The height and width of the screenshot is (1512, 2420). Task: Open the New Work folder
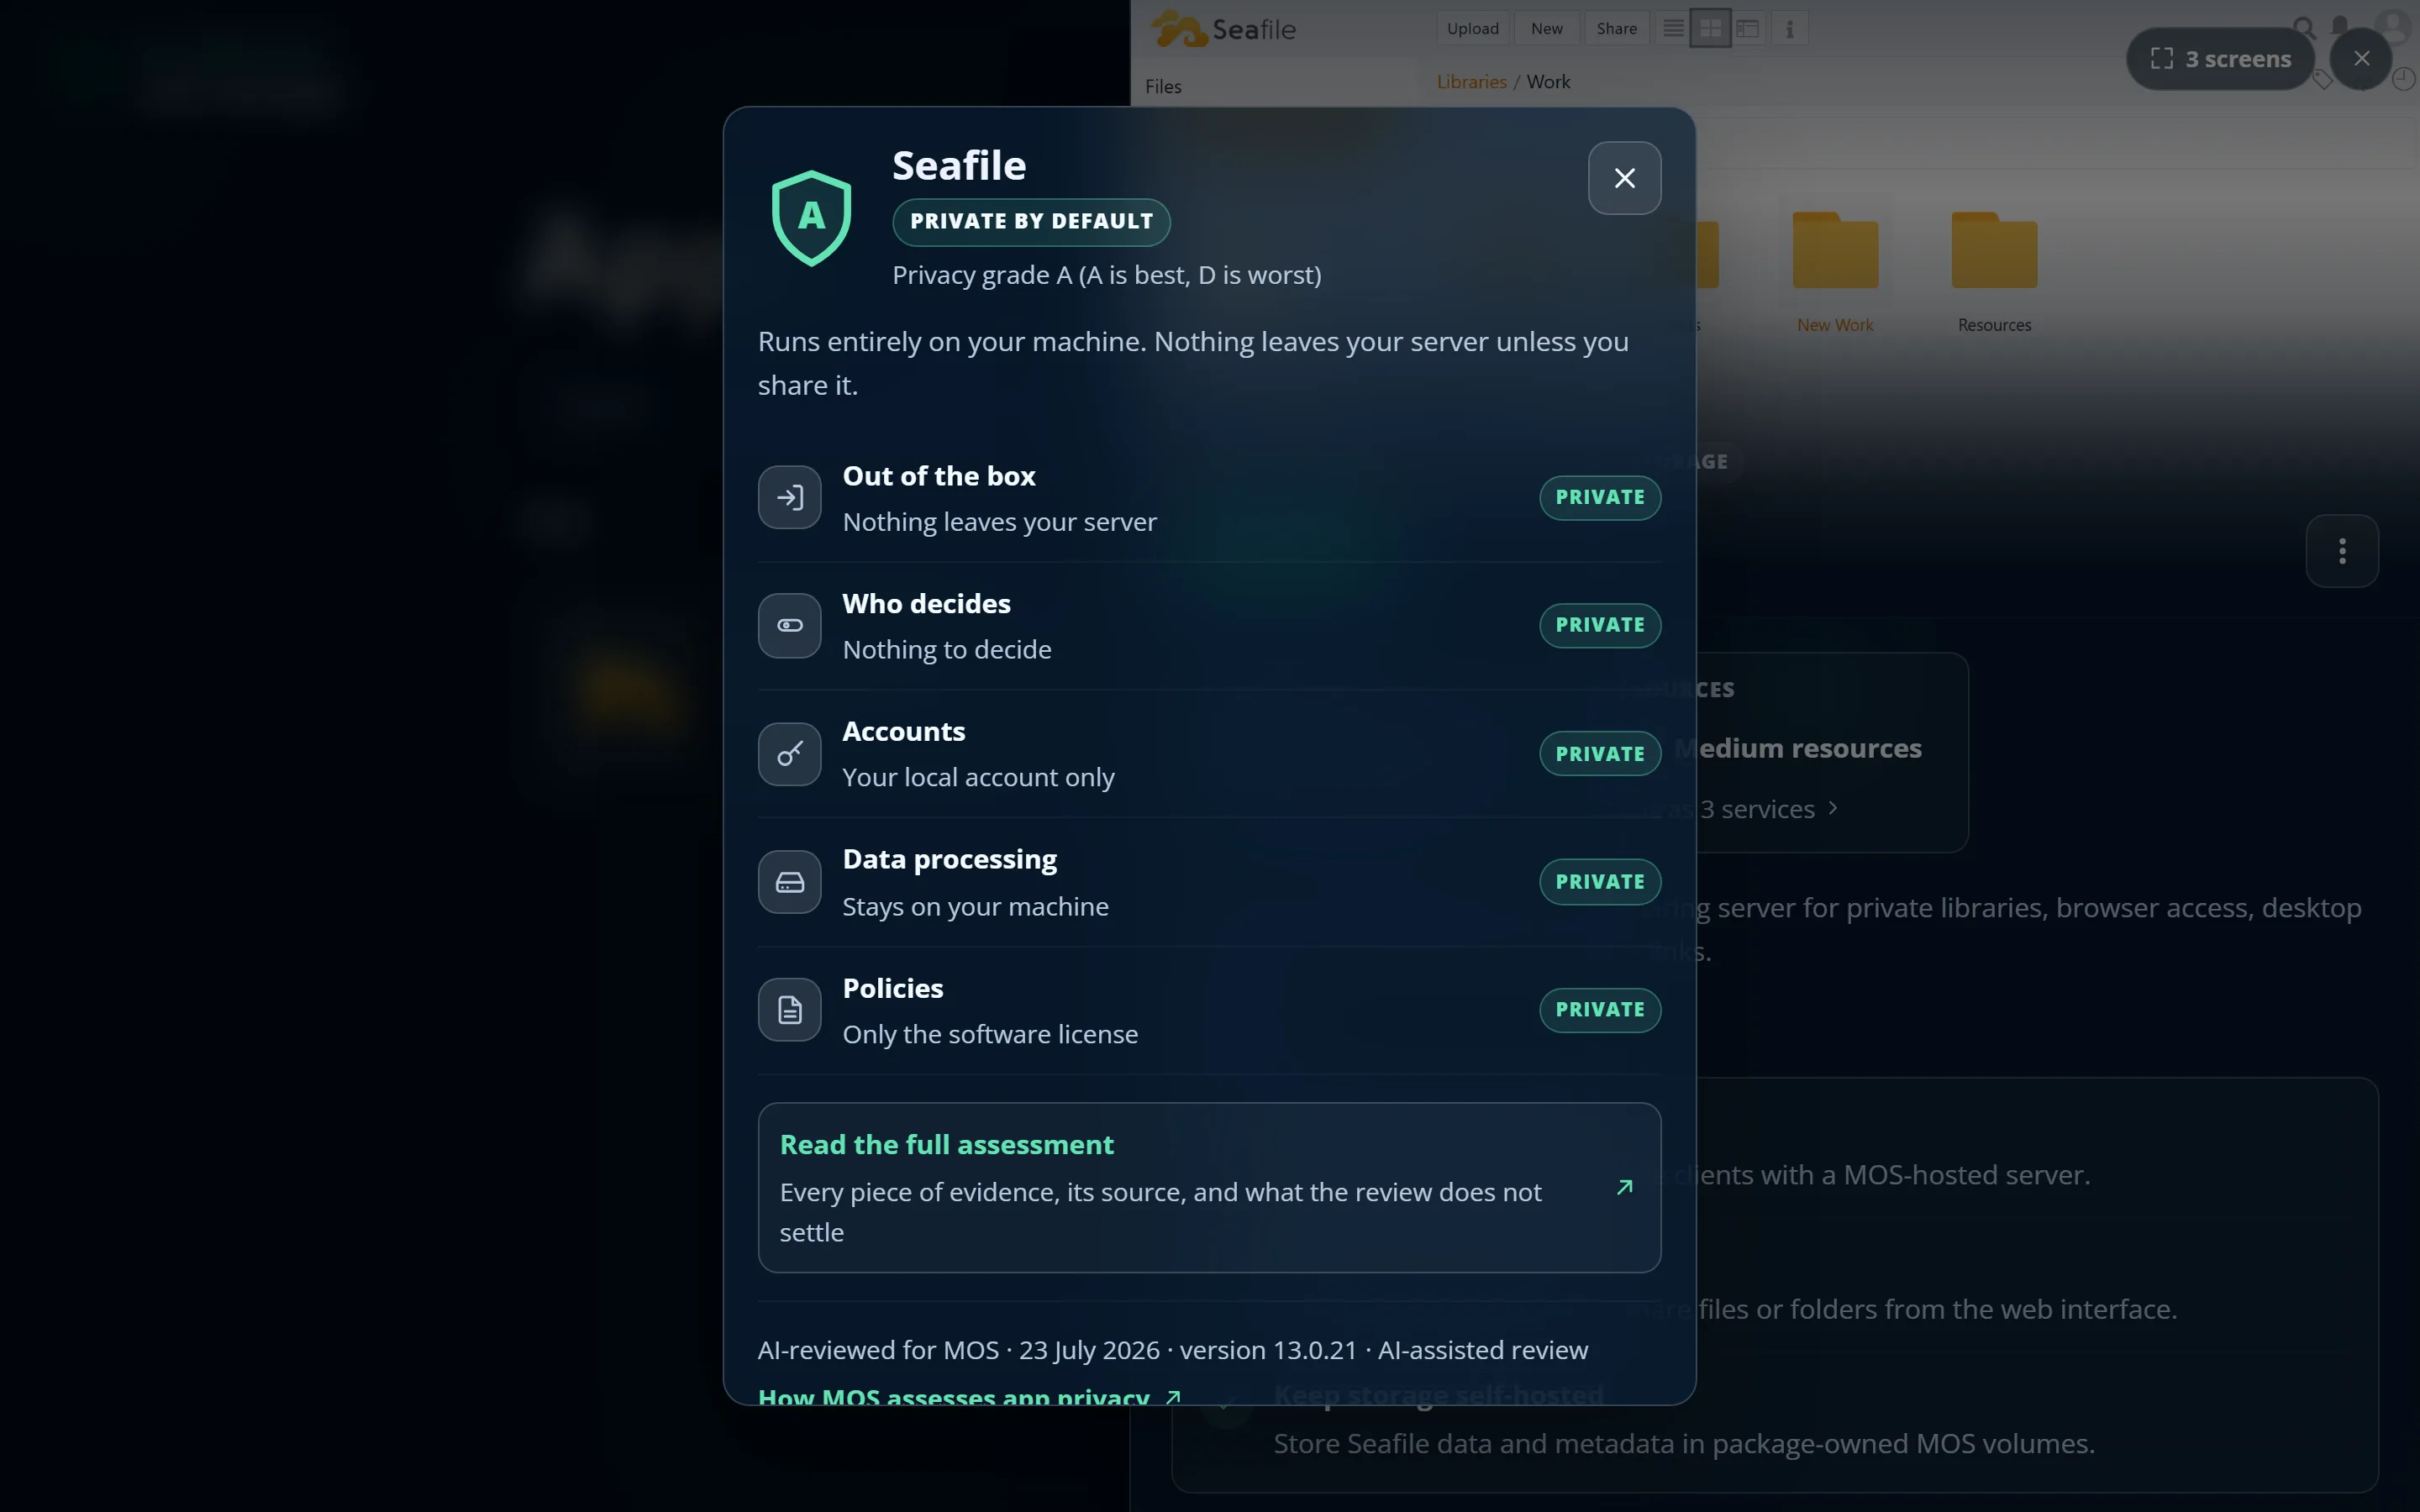[x=1834, y=272]
